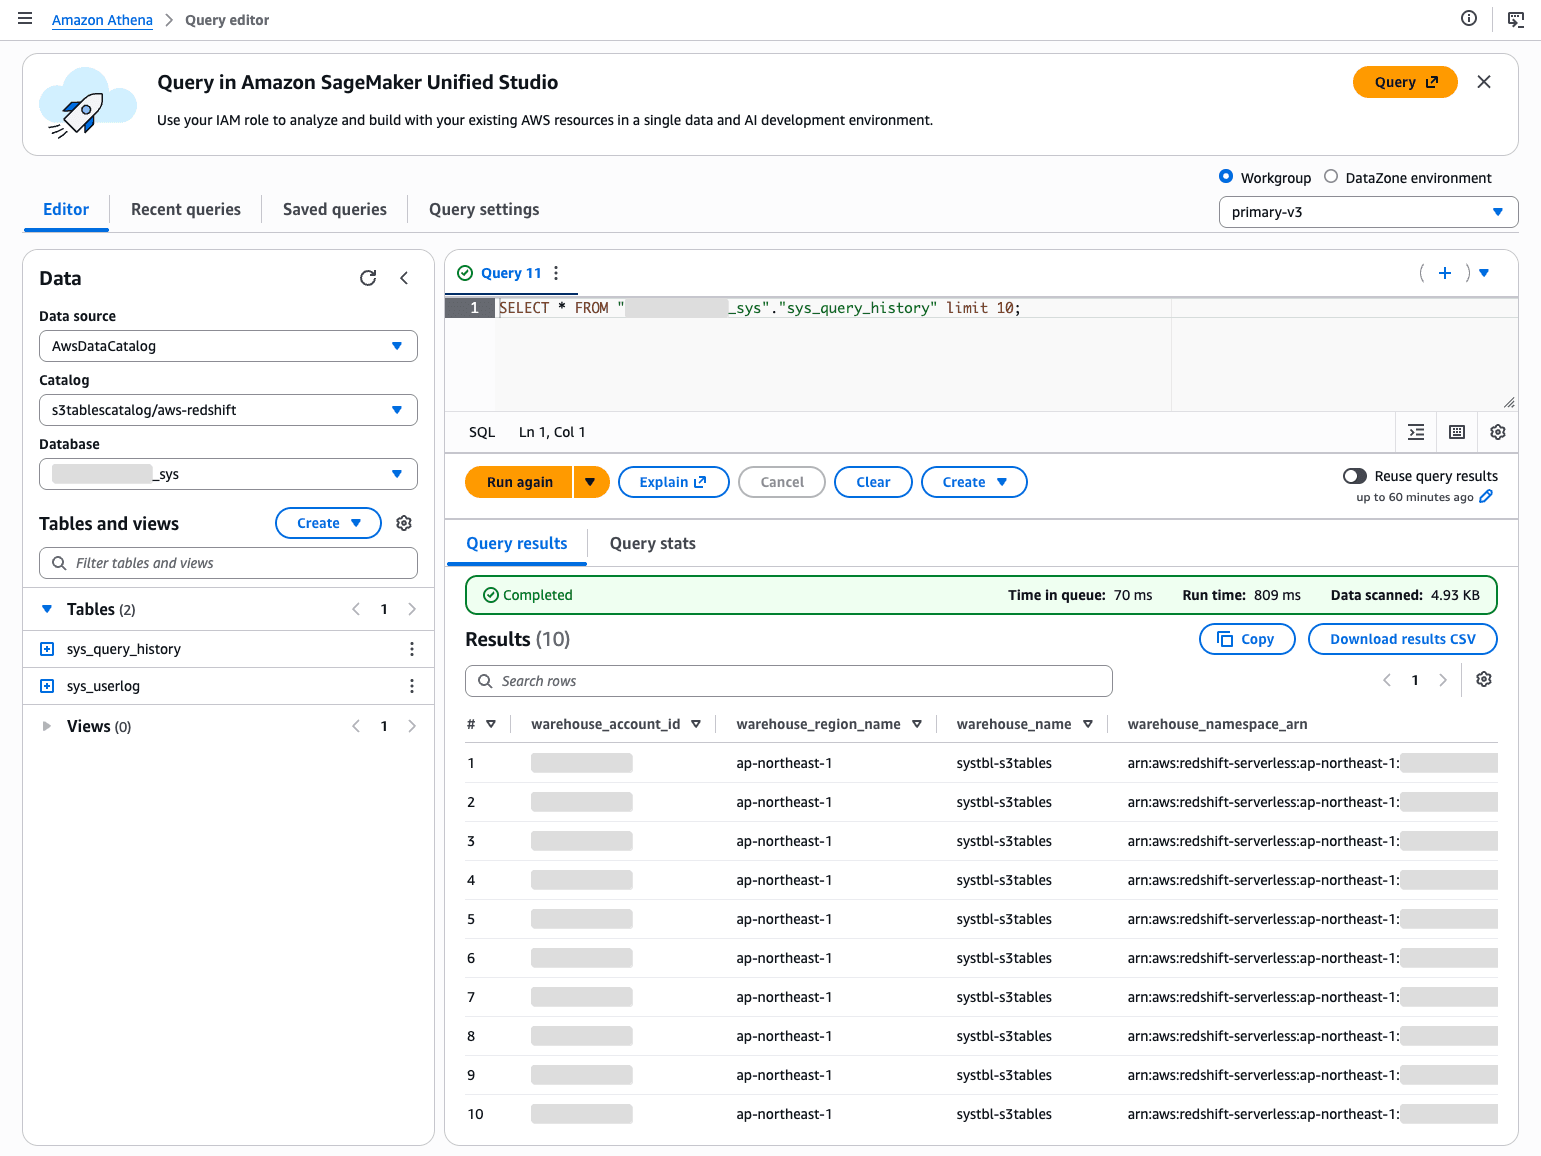The width and height of the screenshot is (1541, 1156).
Task: Go to next Tables page
Action: [x=412, y=609]
